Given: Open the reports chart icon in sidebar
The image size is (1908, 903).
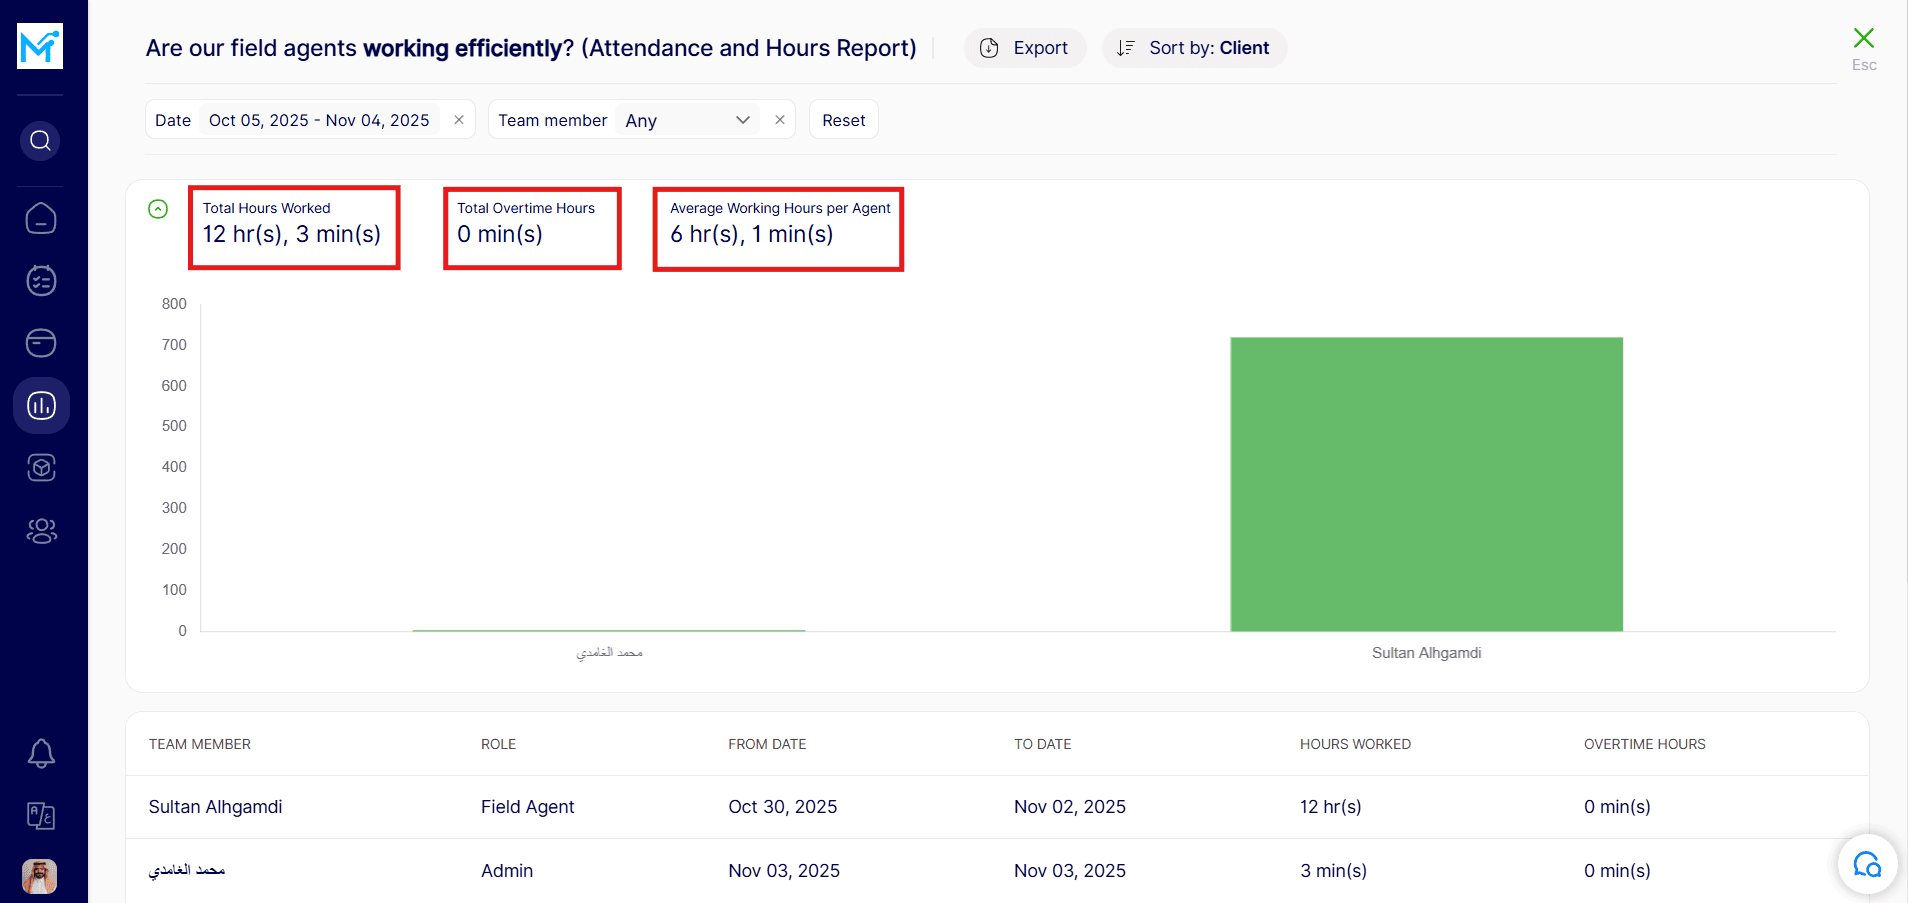Looking at the screenshot, I should (x=41, y=405).
